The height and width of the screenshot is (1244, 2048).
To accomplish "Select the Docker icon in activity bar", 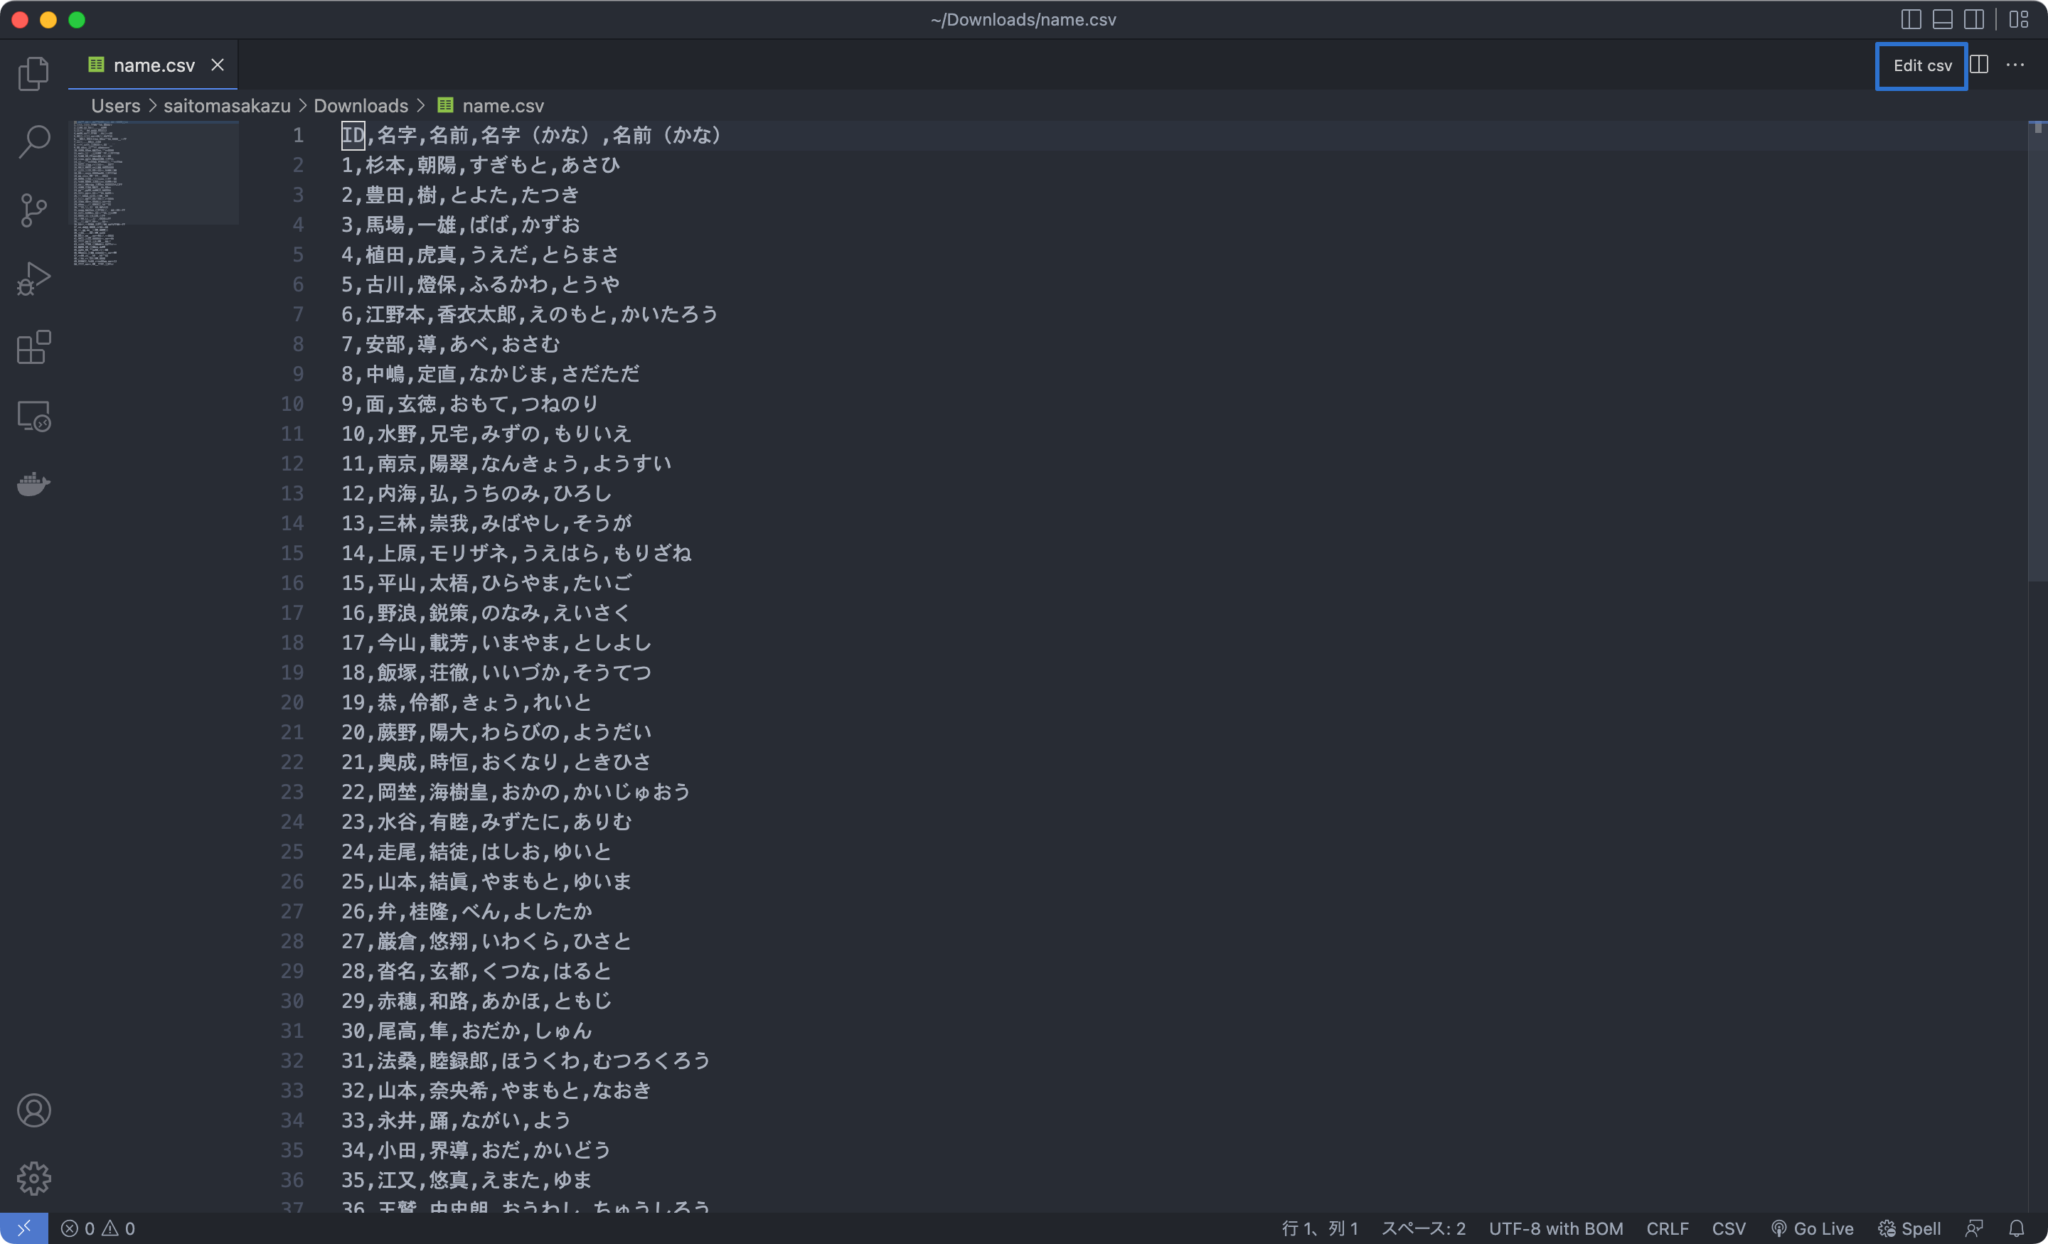I will 33,484.
